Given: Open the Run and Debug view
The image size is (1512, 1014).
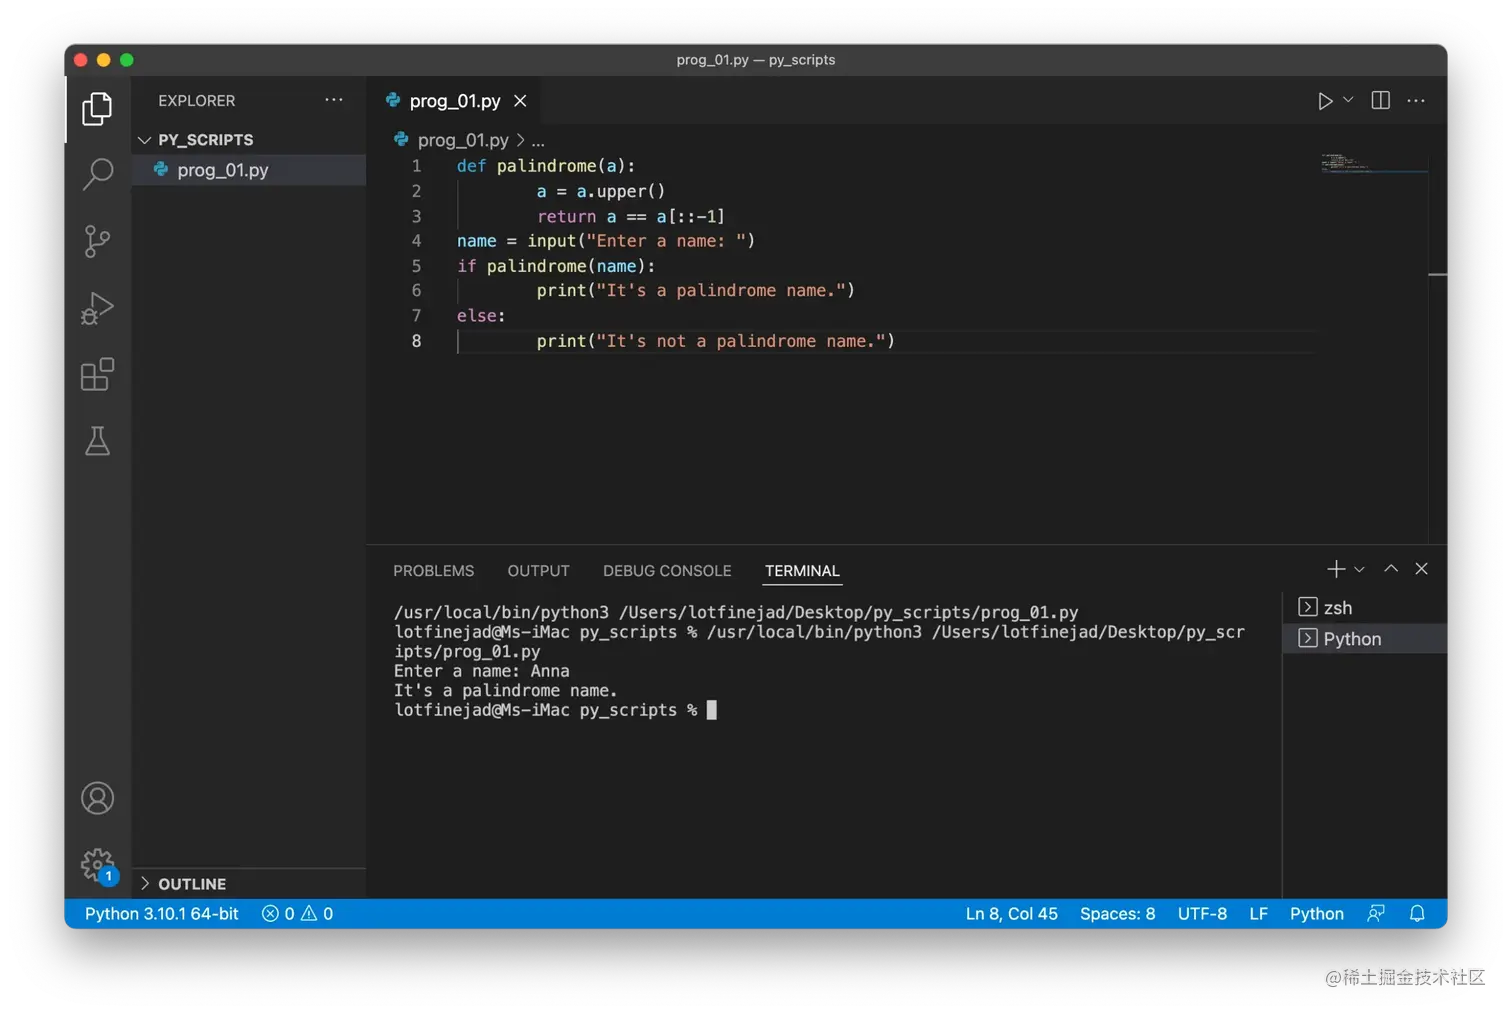Looking at the screenshot, I should pyautogui.click(x=97, y=308).
